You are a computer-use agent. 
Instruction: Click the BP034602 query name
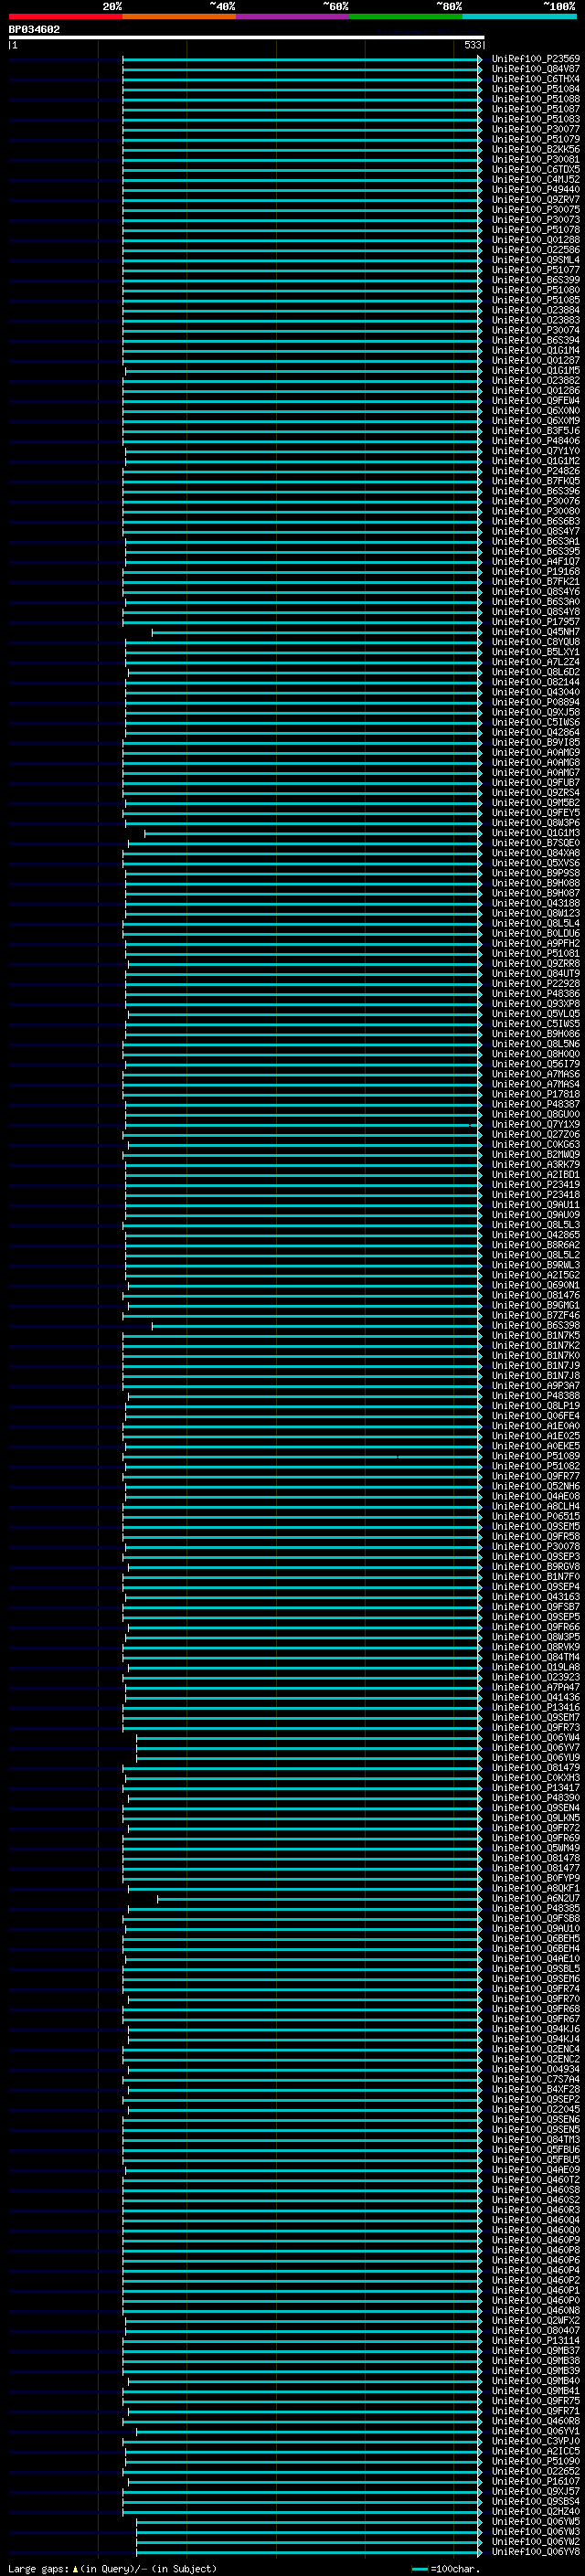pos(34,30)
